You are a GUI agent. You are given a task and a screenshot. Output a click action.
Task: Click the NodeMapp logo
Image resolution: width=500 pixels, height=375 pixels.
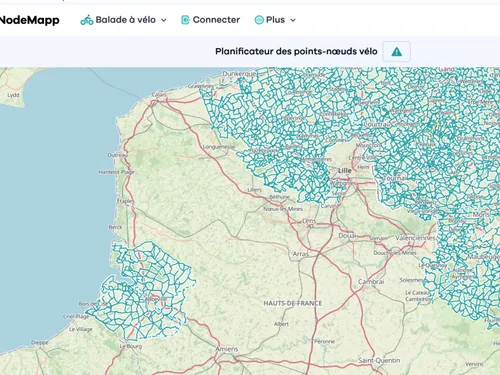click(29, 20)
